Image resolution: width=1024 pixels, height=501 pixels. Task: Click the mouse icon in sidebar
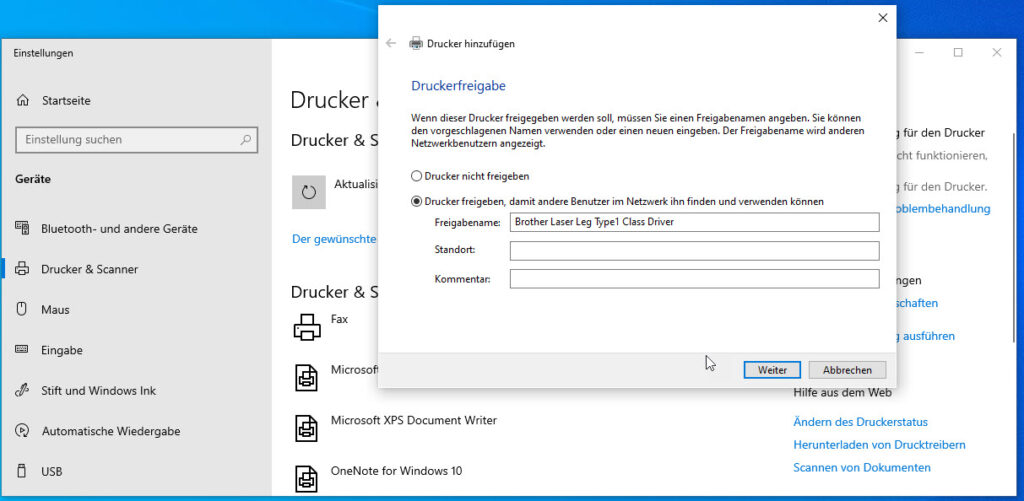[x=22, y=309]
